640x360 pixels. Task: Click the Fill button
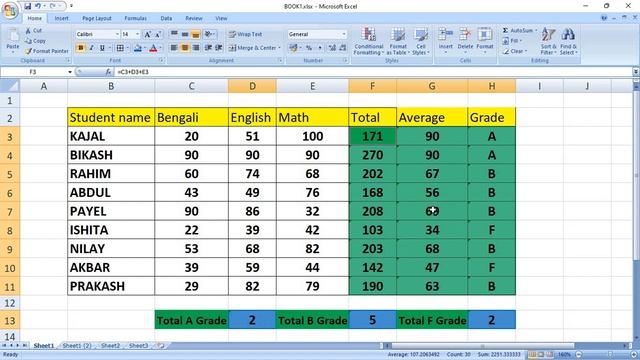[x=512, y=41]
